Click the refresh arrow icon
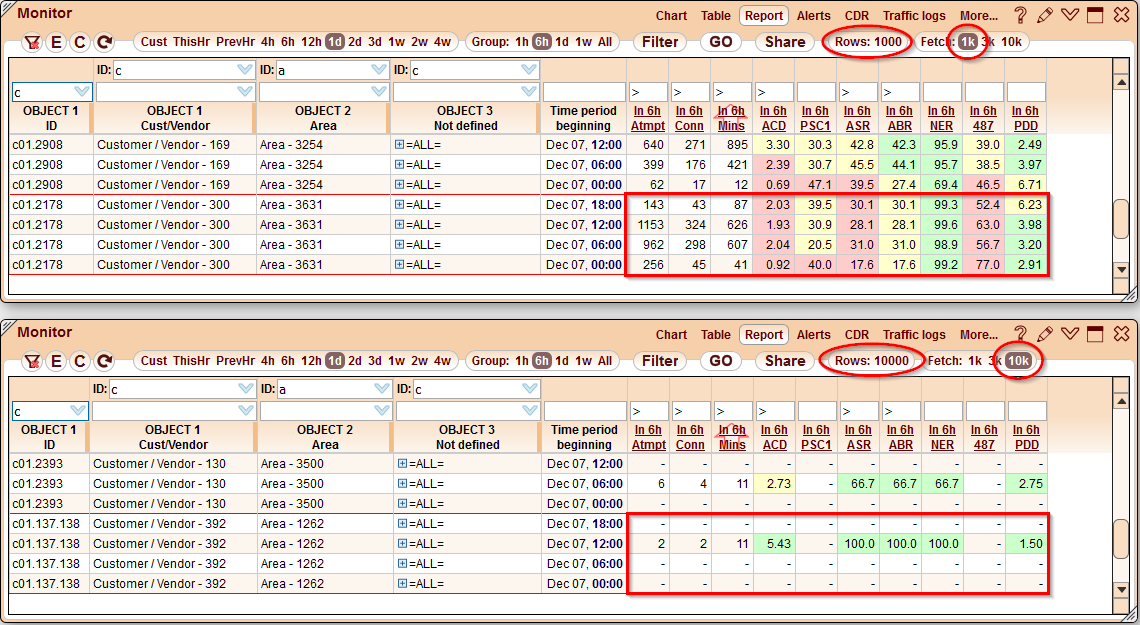The height and width of the screenshot is (625, 1140). [x=103, y=42]
